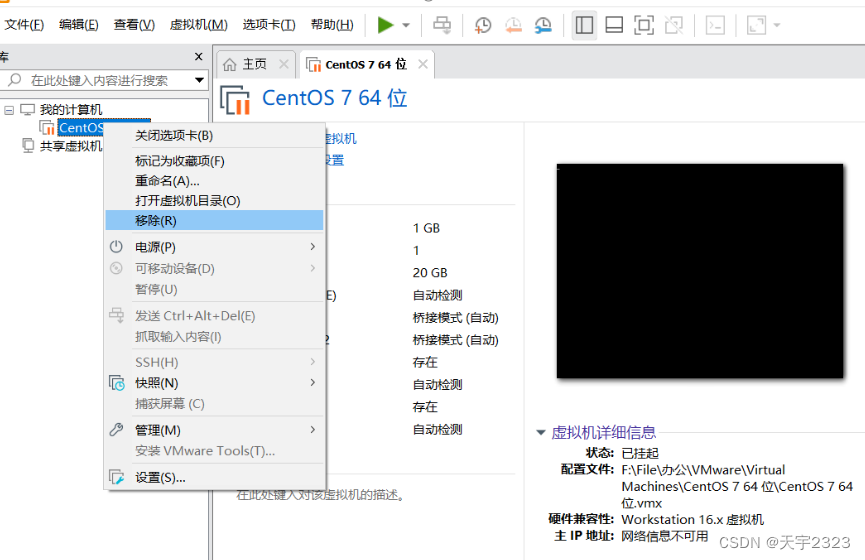Image resolution: width=865 pixels, height=560 pixels.
Task: Choose 移除(R) from context menu
Action: tap(214, 221)
